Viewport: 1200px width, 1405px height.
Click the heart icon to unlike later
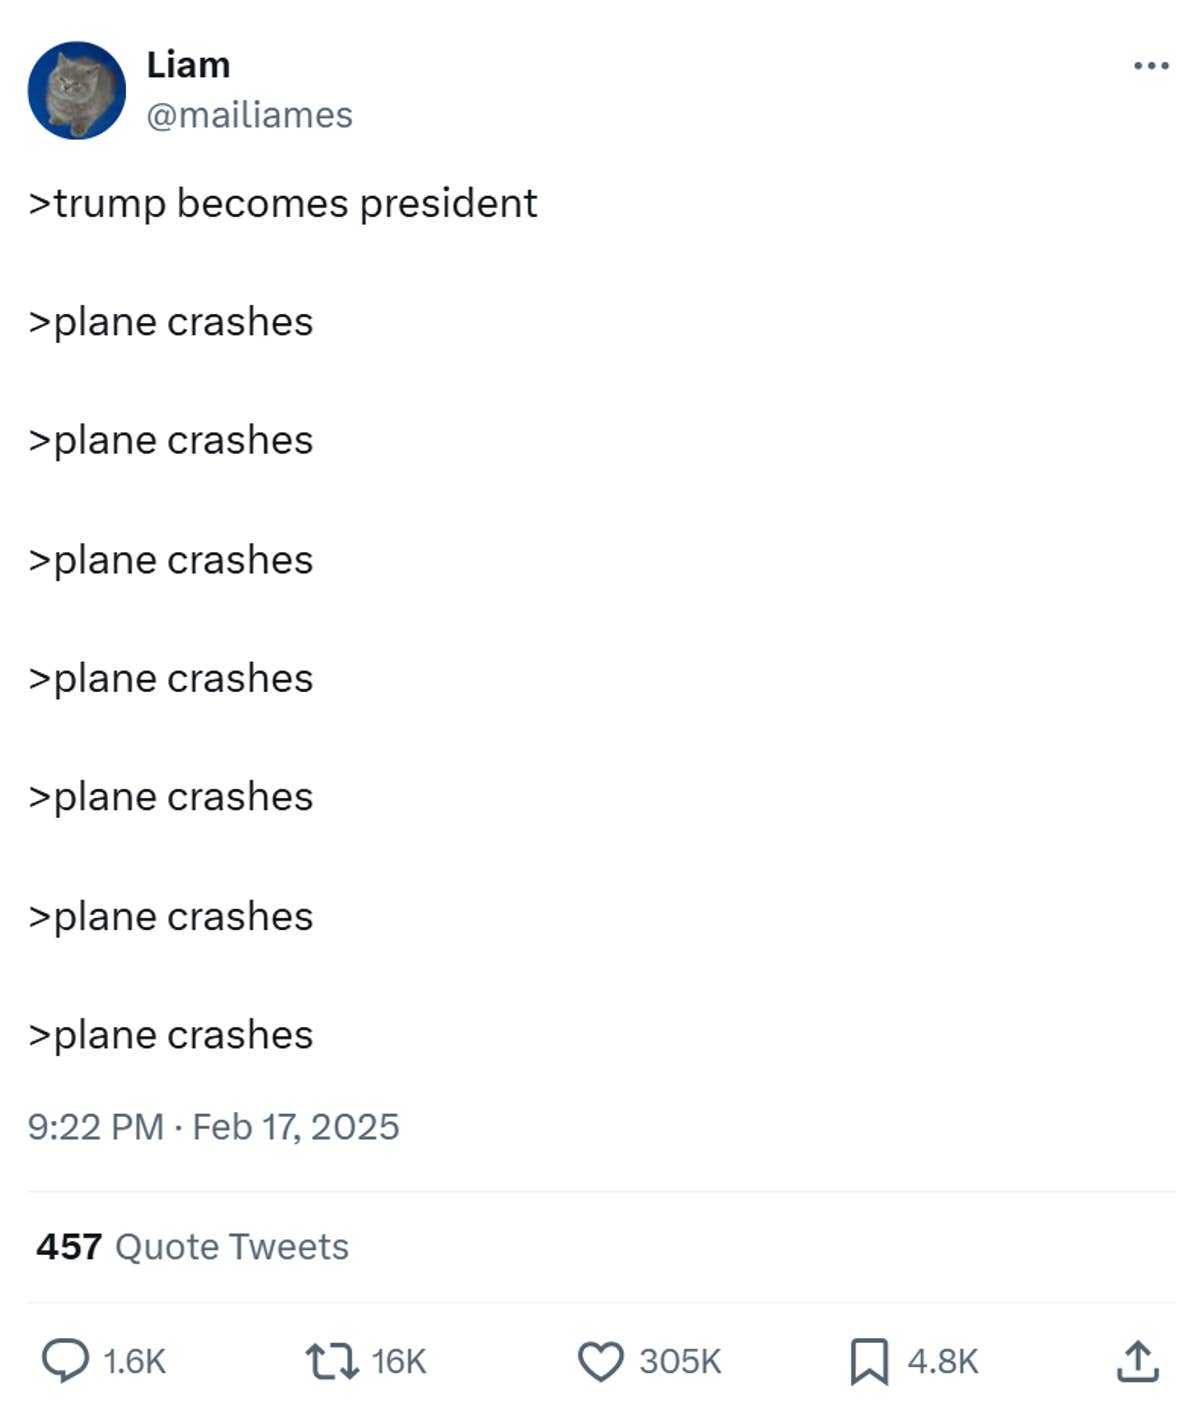[600, 1360]
